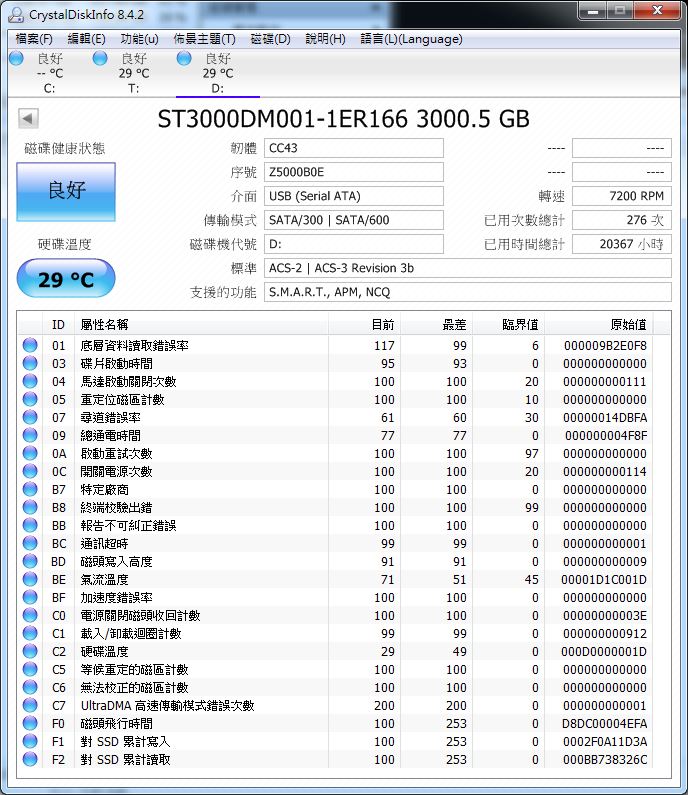Click the 29 °C temperature button
The width and height of the screenshot is (688, 795).
point(66,278)
